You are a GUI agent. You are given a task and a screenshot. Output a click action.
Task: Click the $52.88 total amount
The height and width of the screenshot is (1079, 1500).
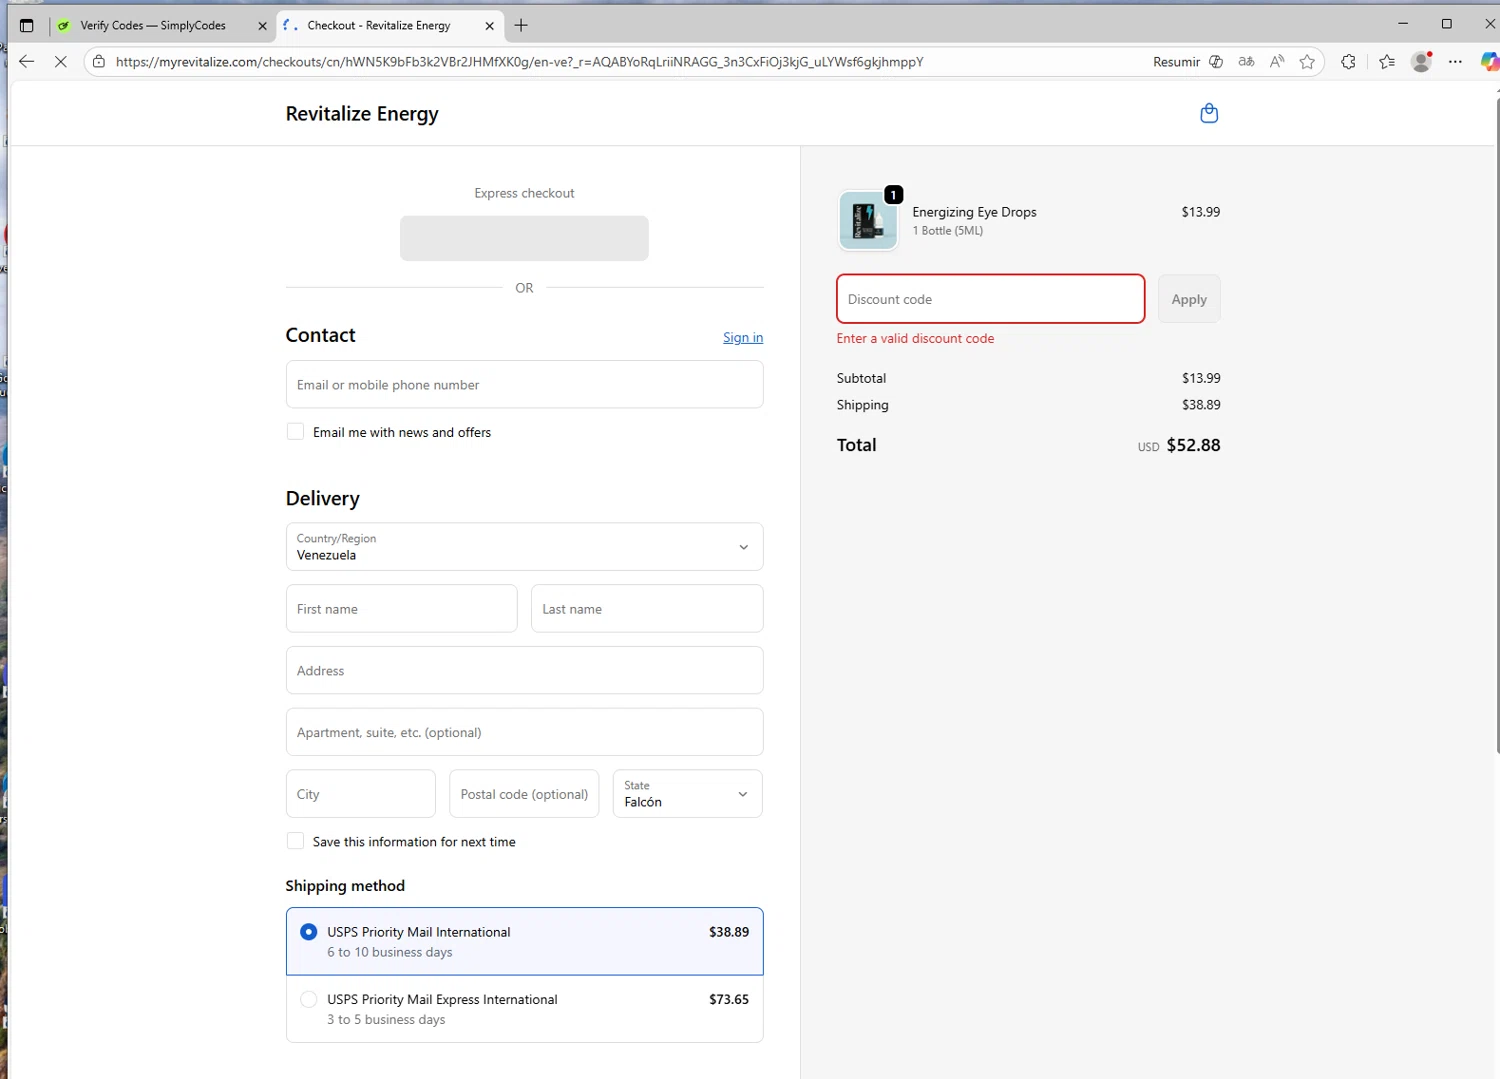(1193, 445)
